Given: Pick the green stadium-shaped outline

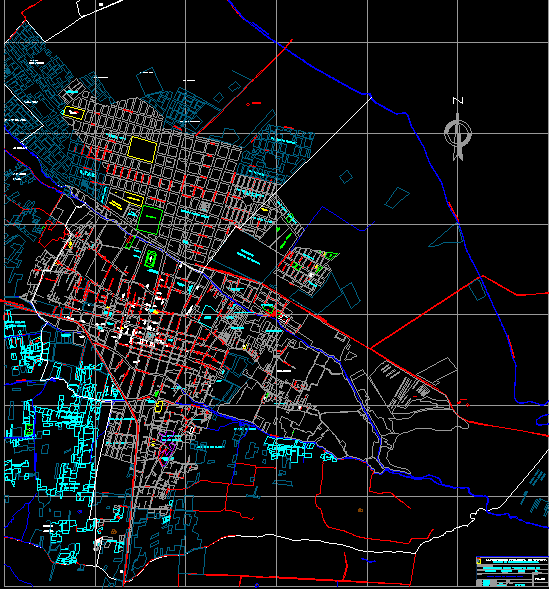Looking at the screenshot, I should point(151,259).
